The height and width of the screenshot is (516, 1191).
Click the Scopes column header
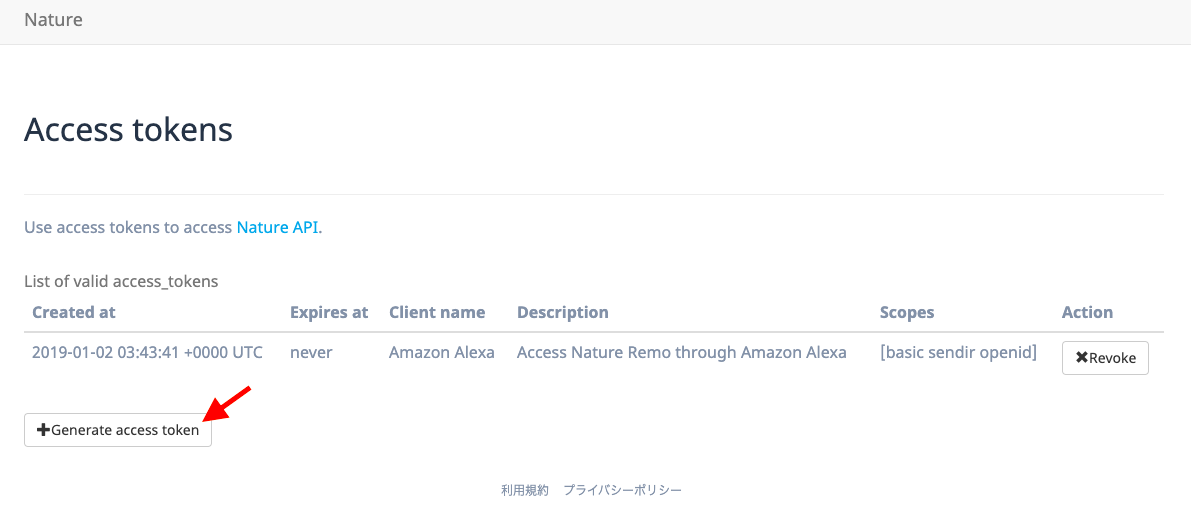[x=907, y=312]
